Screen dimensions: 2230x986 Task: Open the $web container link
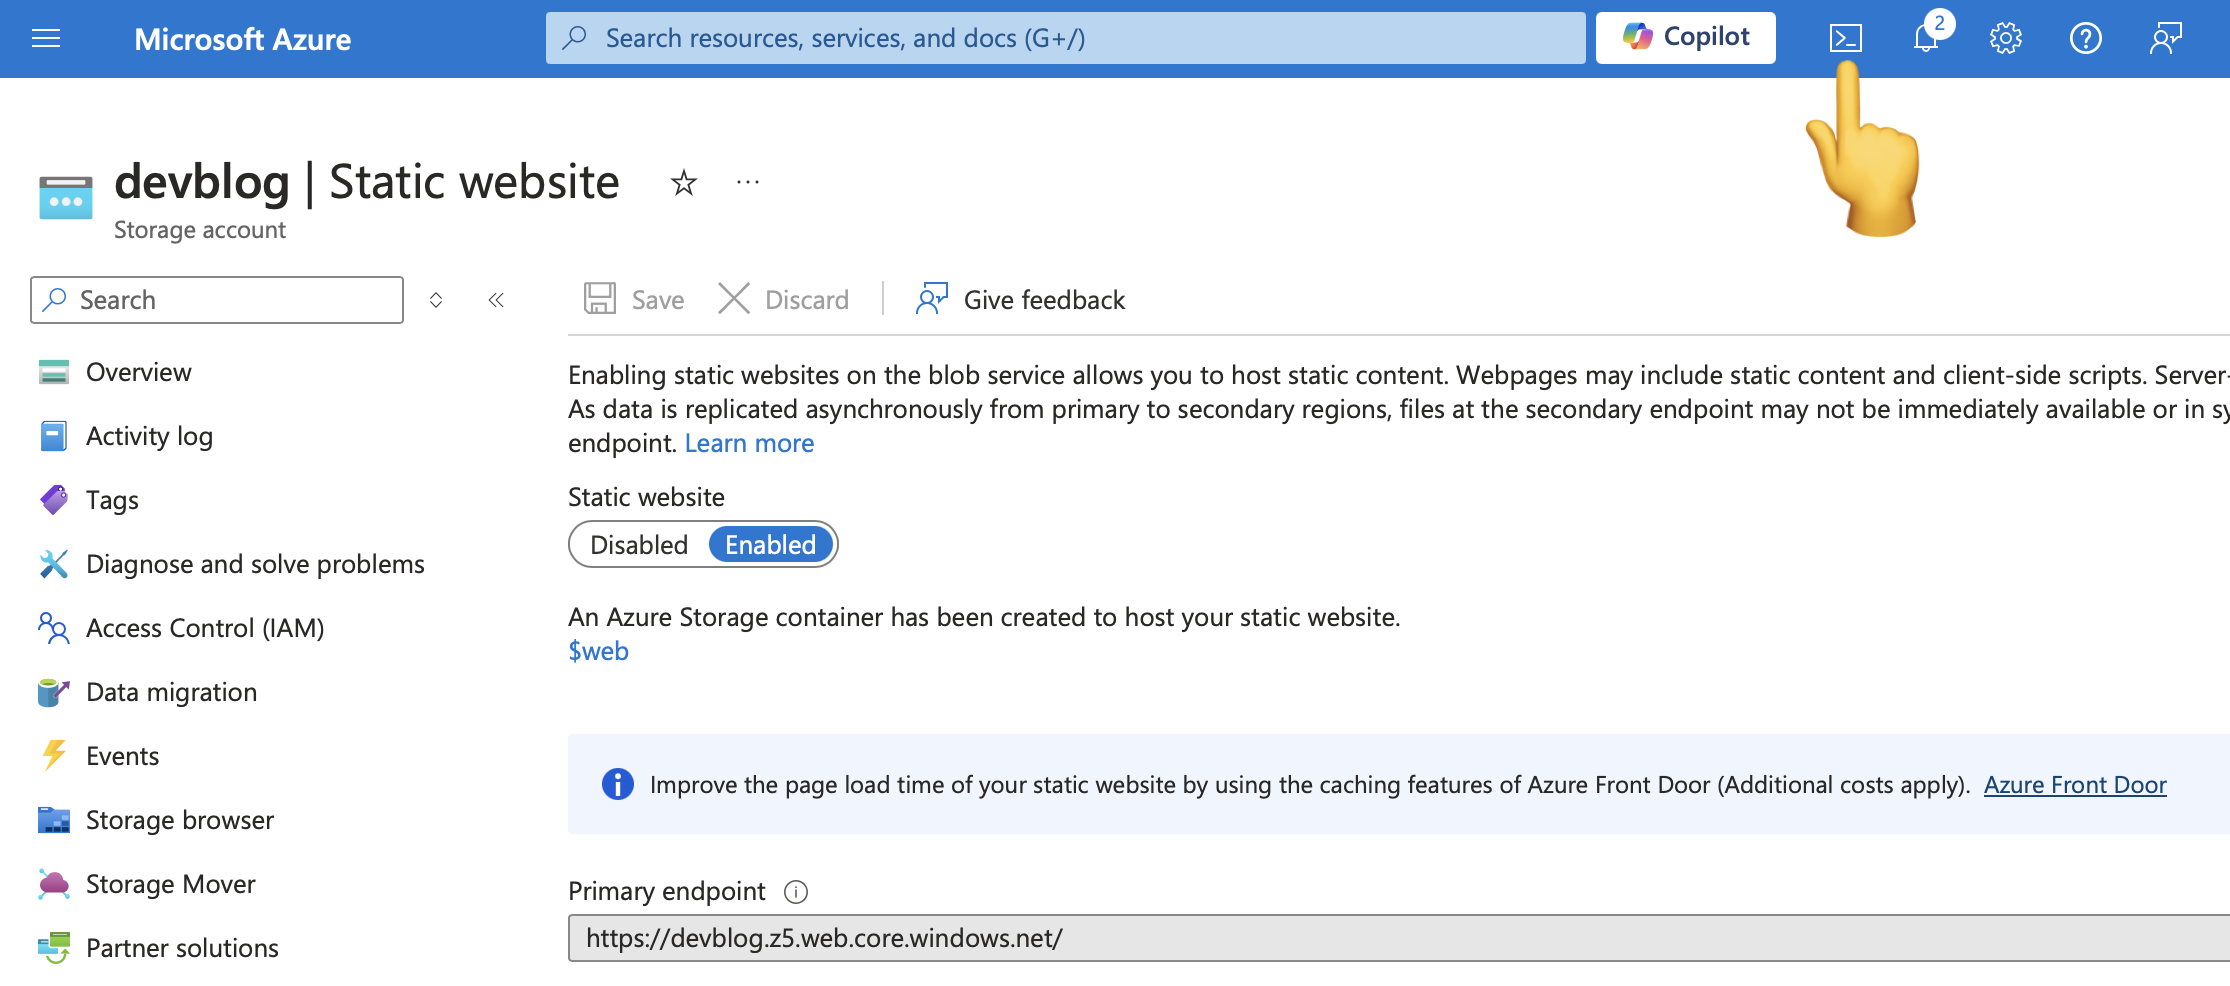point(597,650)
